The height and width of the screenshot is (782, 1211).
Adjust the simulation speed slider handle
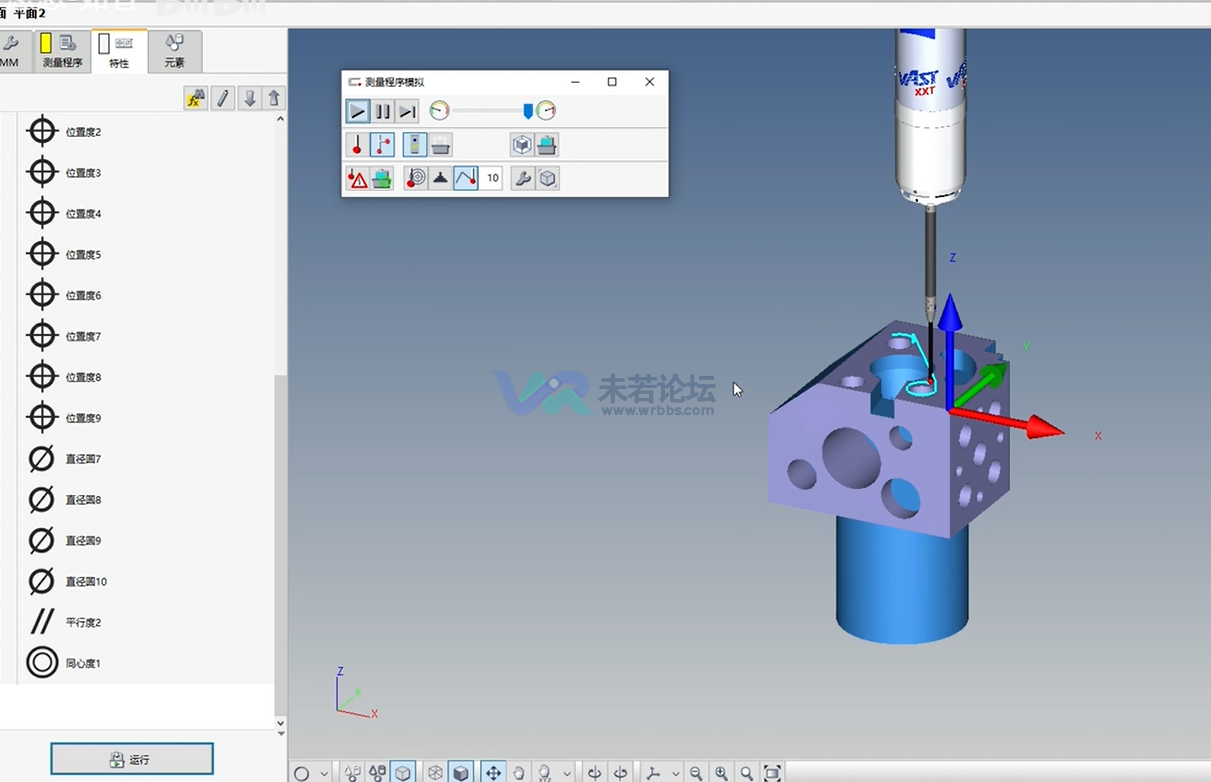[528, 111]
